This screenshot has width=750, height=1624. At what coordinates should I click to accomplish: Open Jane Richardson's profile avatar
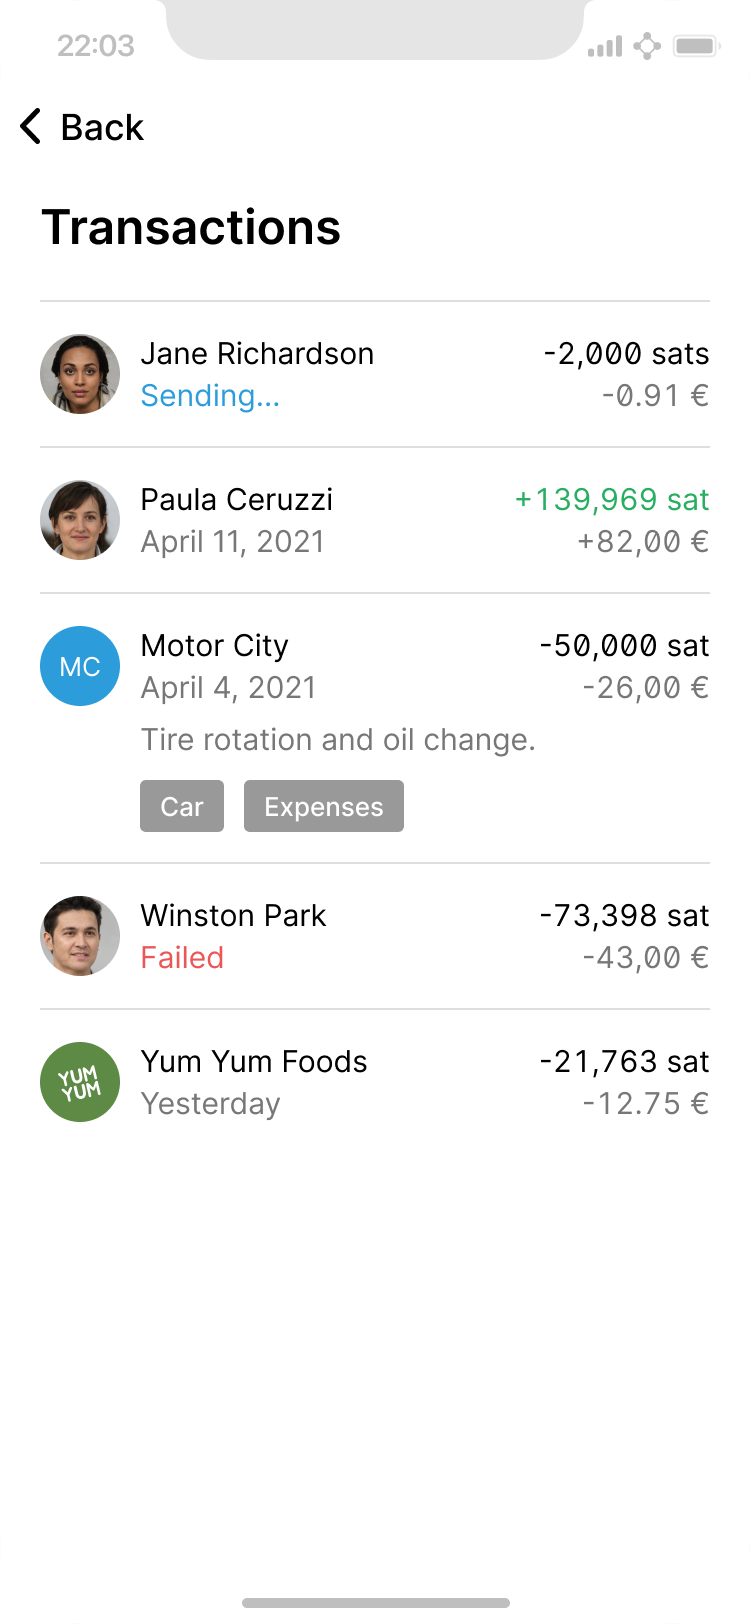point(80,374)
